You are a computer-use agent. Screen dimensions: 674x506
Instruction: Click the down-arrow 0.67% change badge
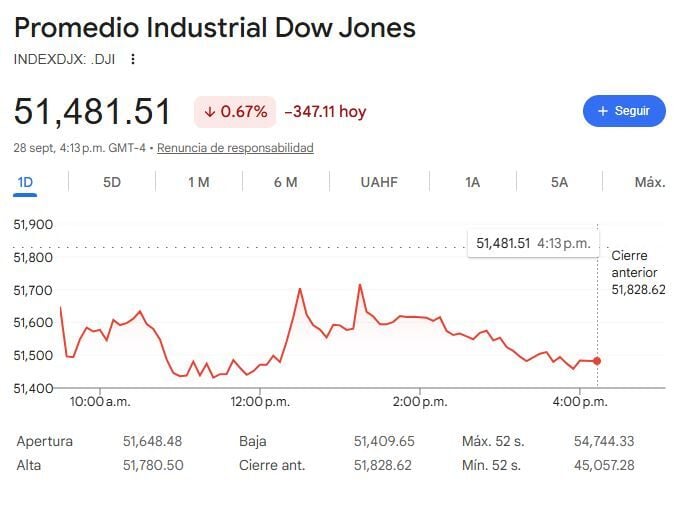coord(235,112)
